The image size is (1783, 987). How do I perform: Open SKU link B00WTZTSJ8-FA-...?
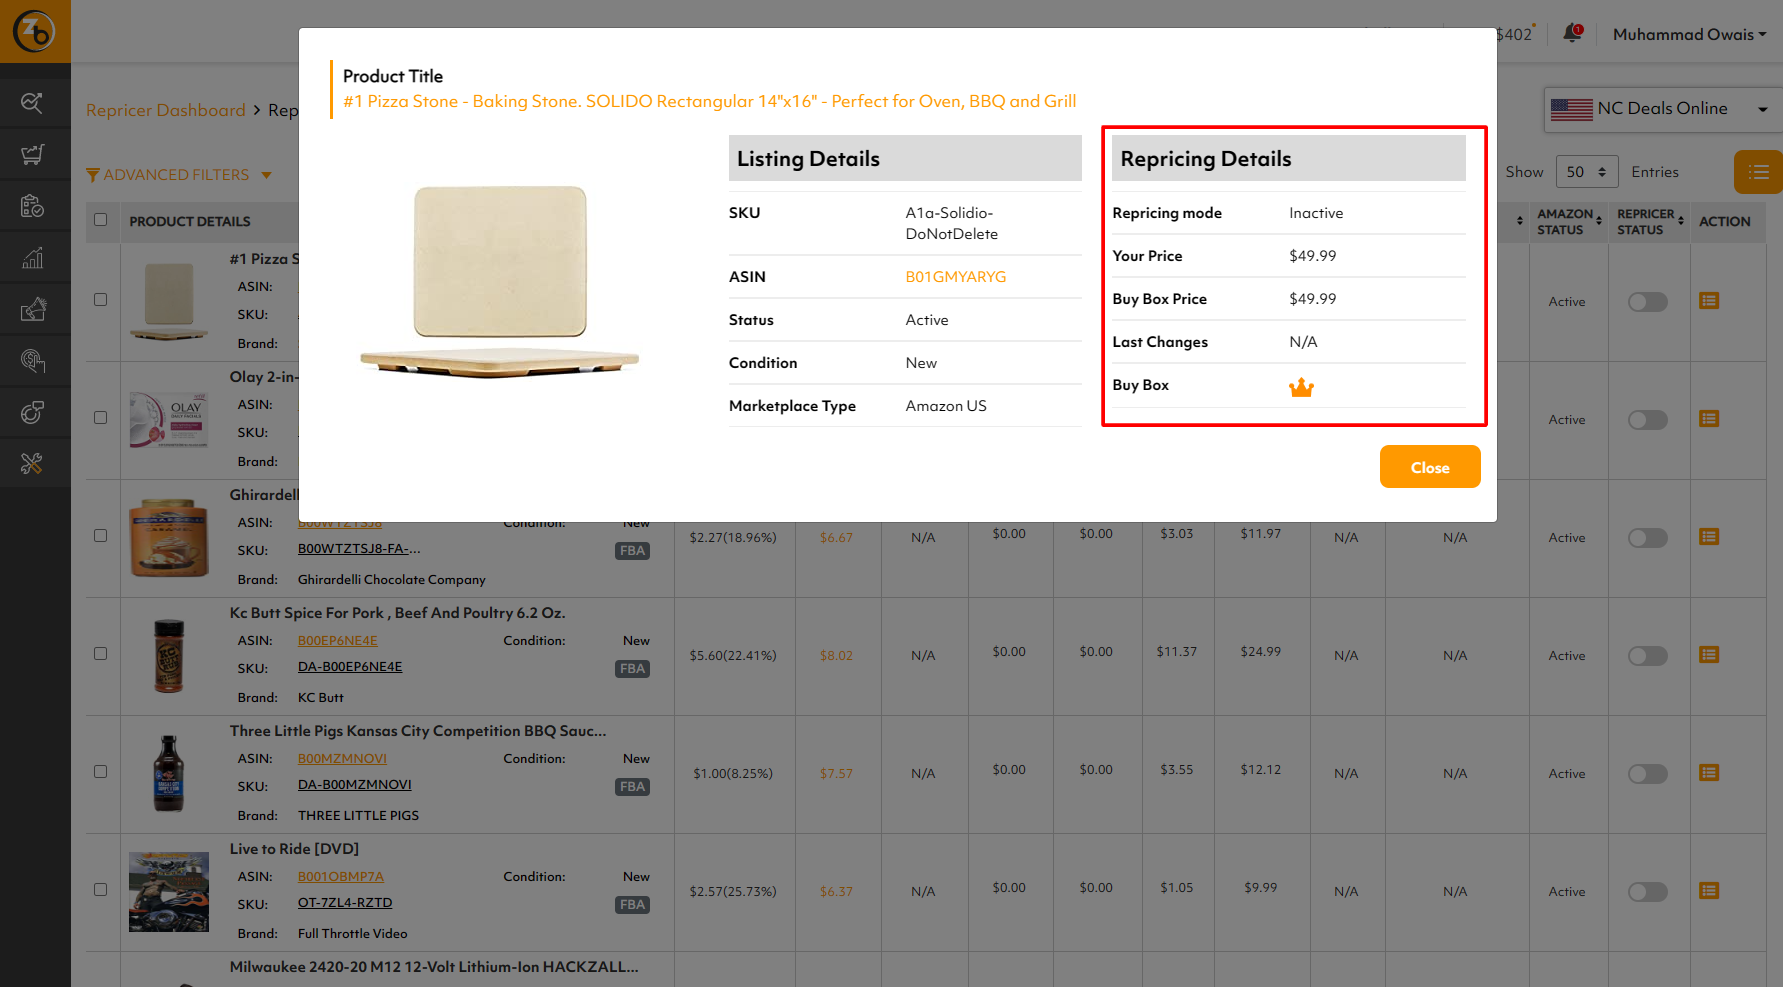pyautogui.click(x=359, y=549)
